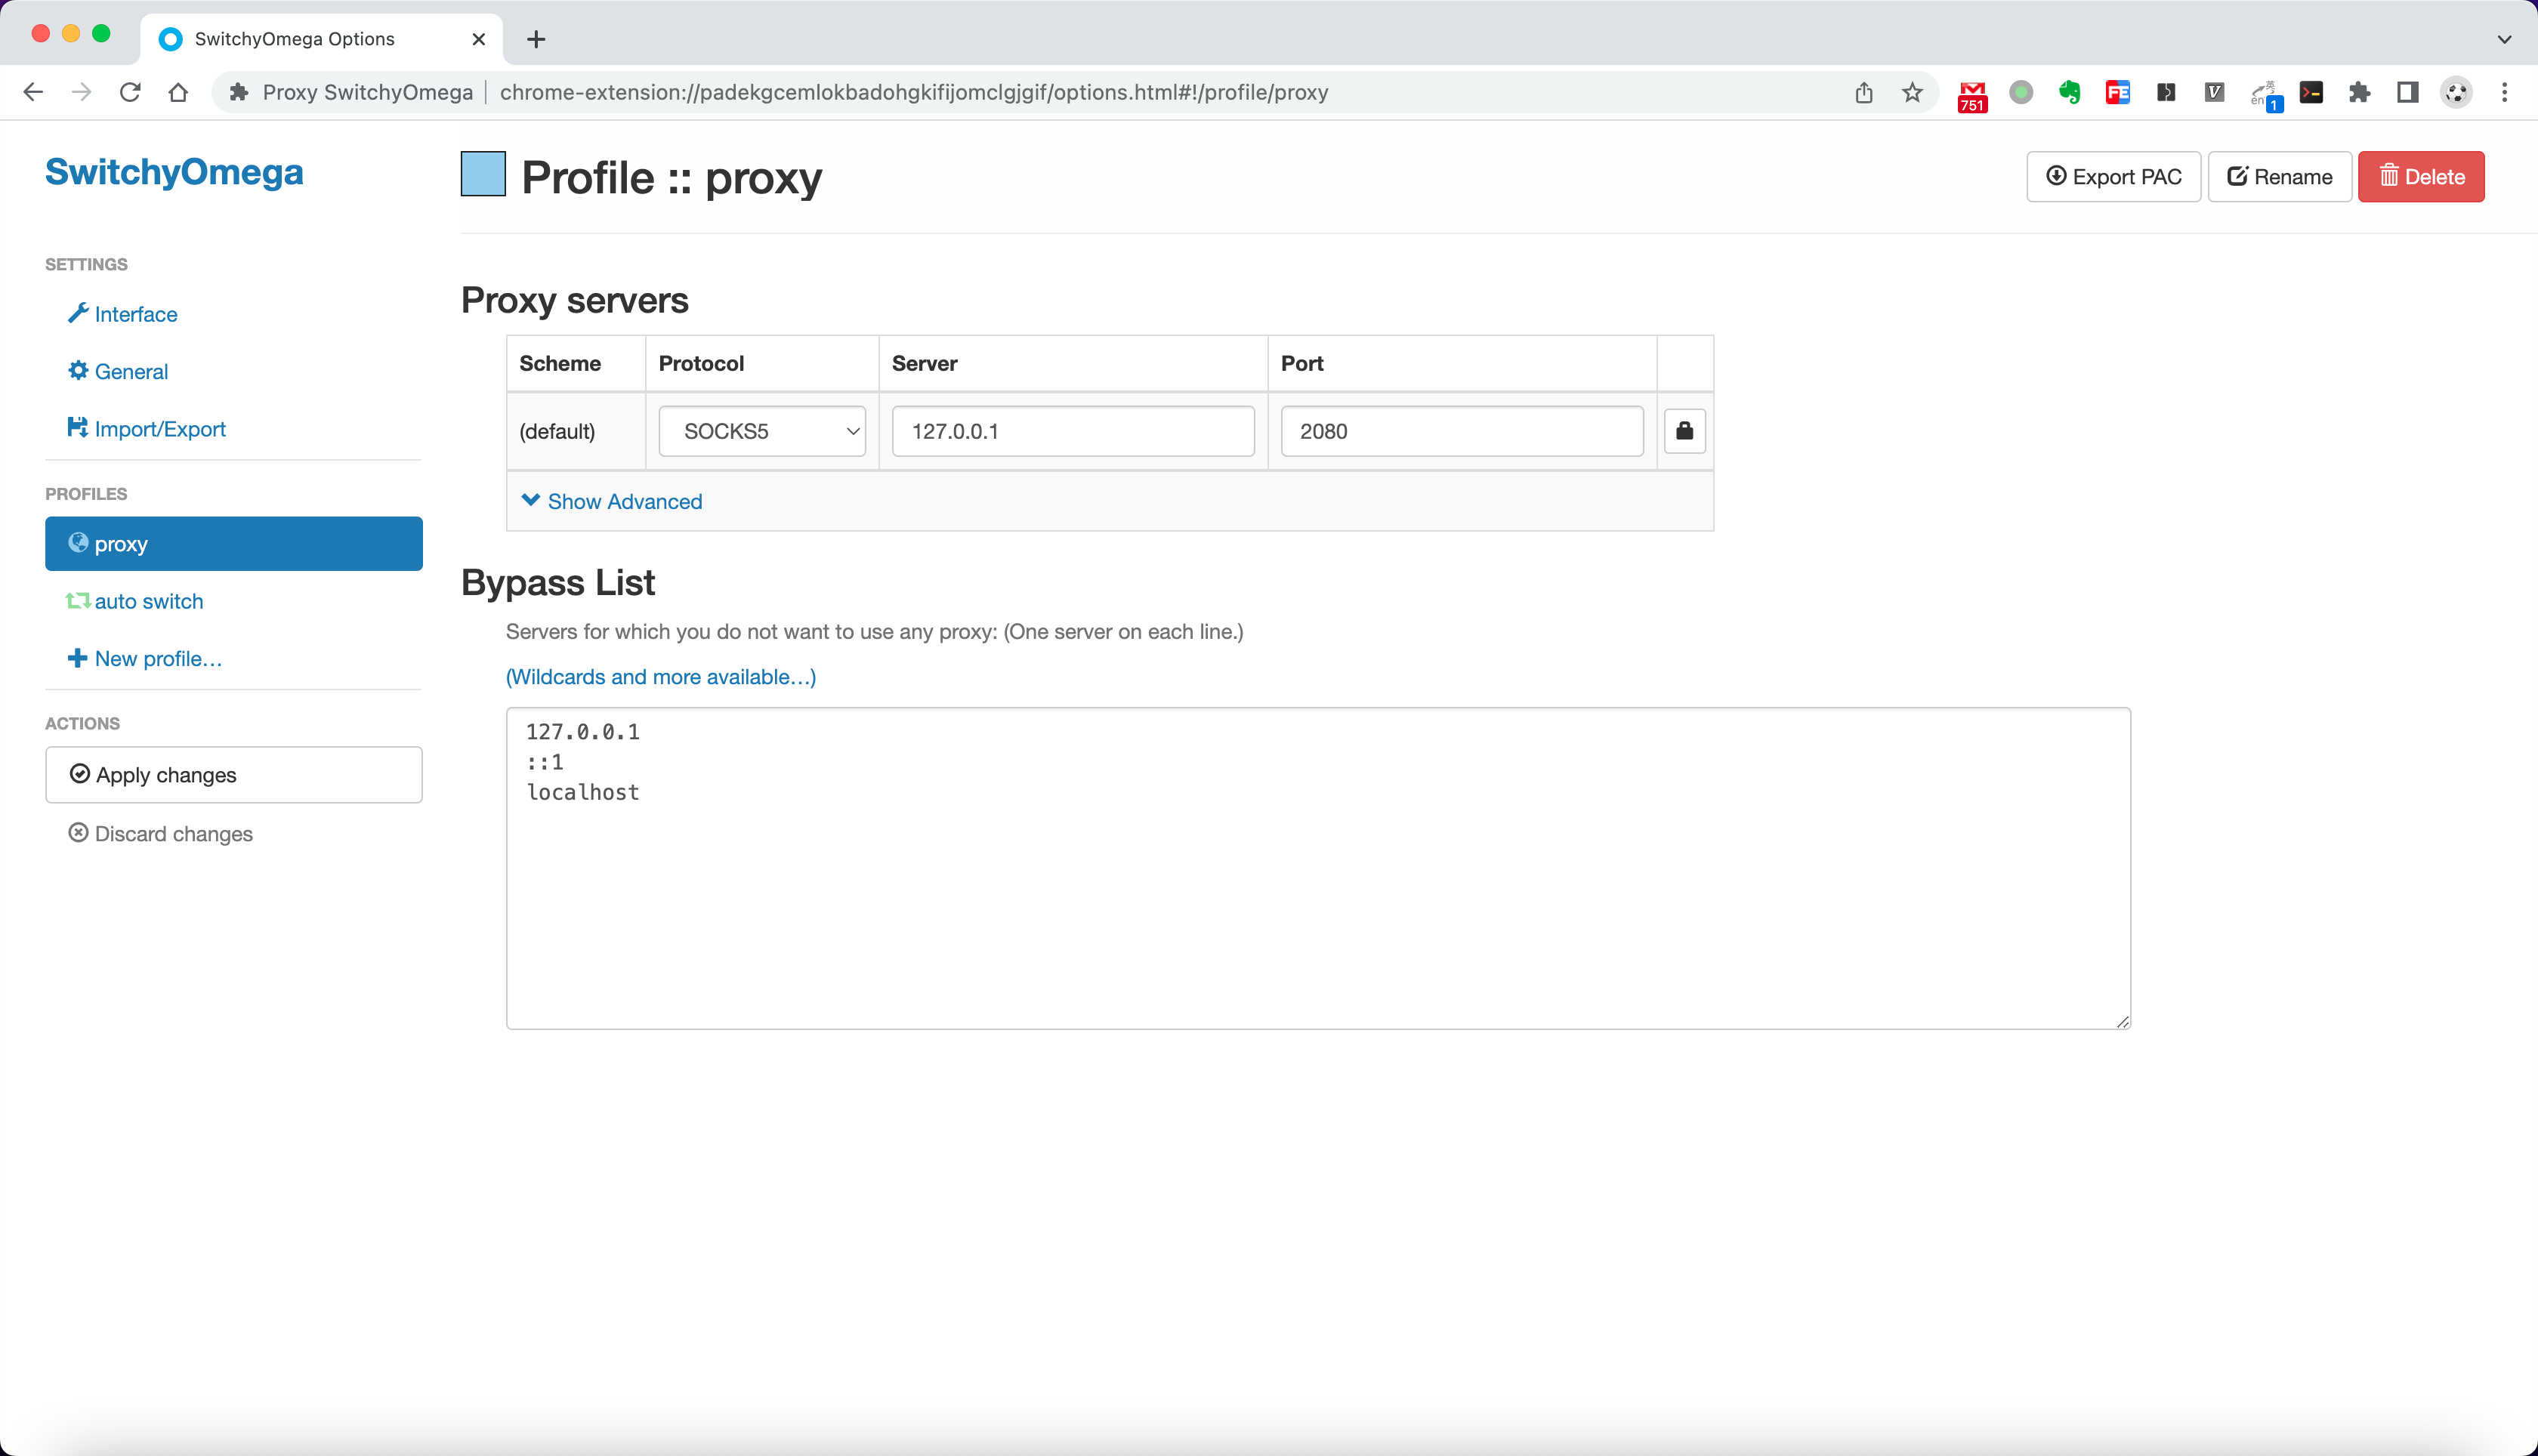2538x1456 pixels.
Task: Go to Import/Export settings
Action: pos(159,429)
